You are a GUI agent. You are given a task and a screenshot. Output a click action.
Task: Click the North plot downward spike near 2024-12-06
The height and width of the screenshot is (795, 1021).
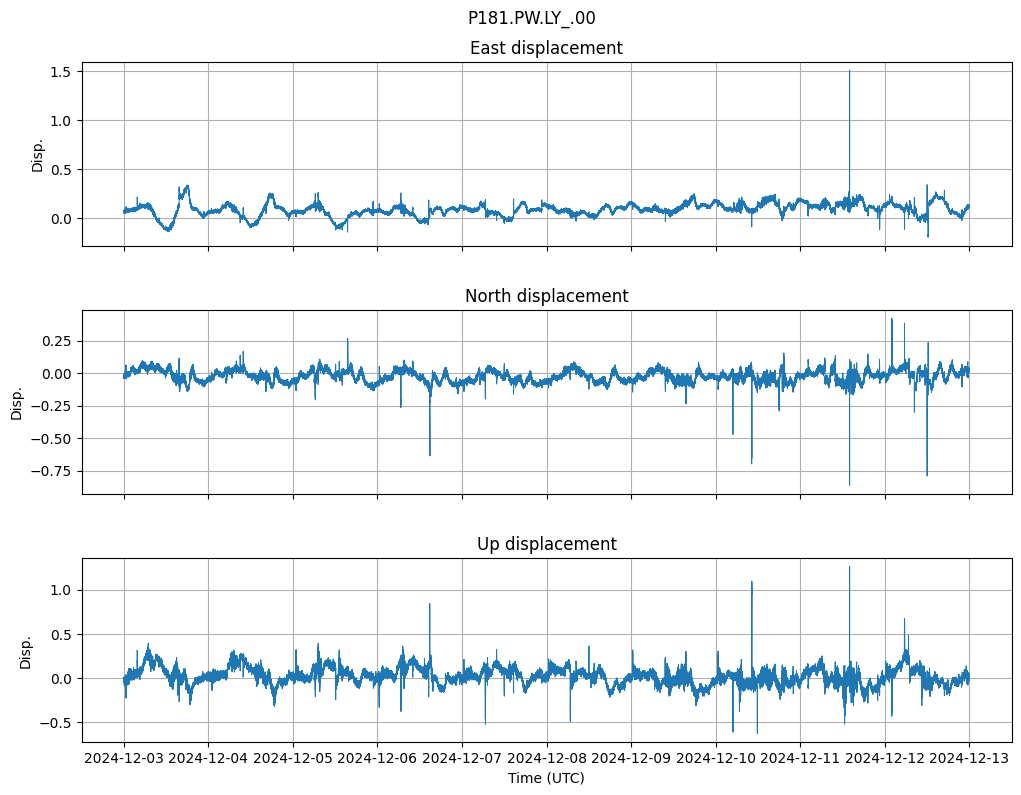430,455
